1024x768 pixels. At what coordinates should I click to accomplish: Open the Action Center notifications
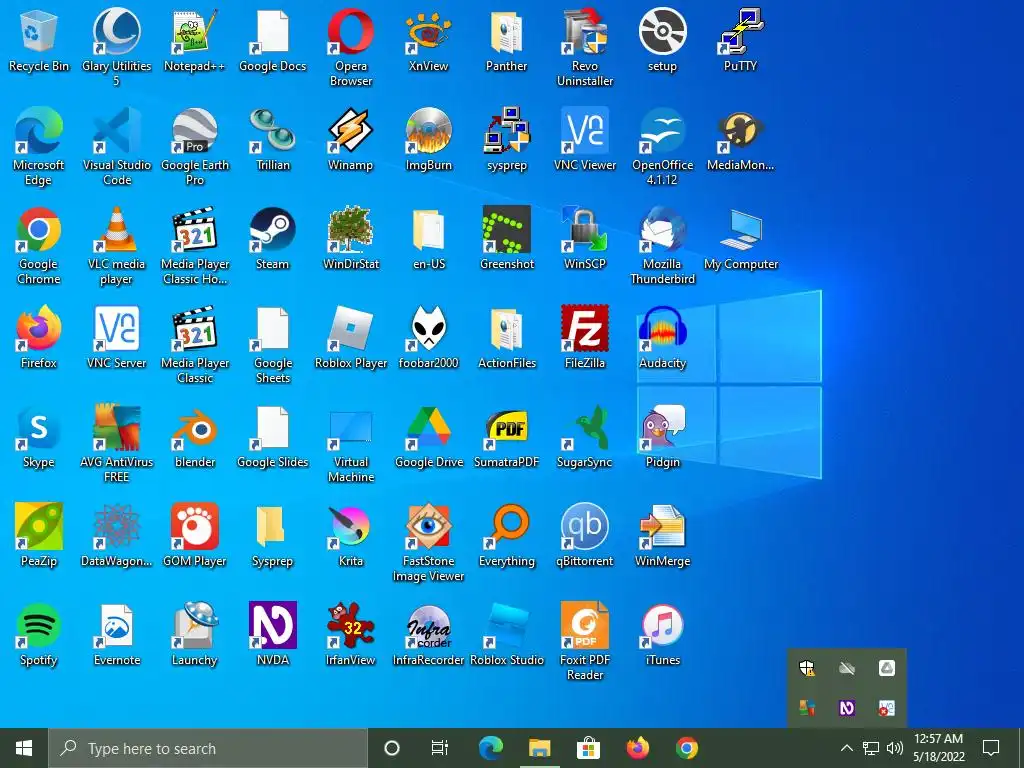click(x=991, y=748)
